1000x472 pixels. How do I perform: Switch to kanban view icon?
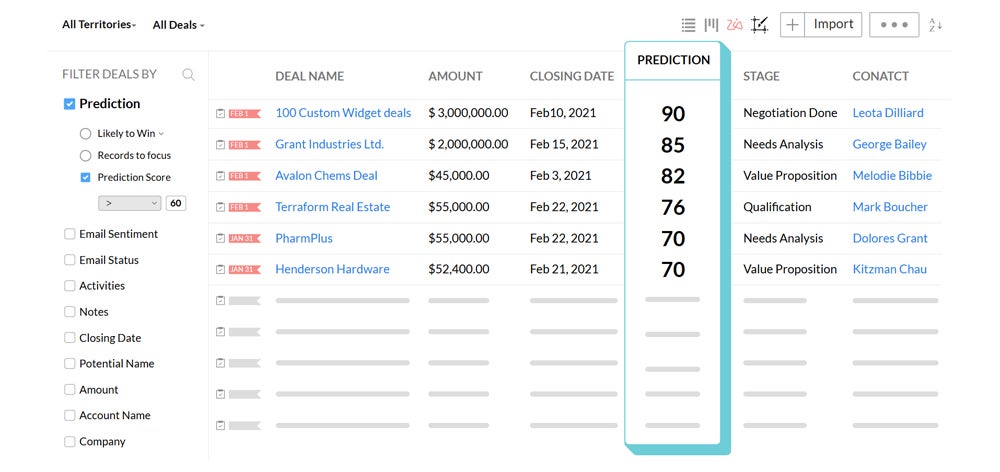(x=711, y=25)
